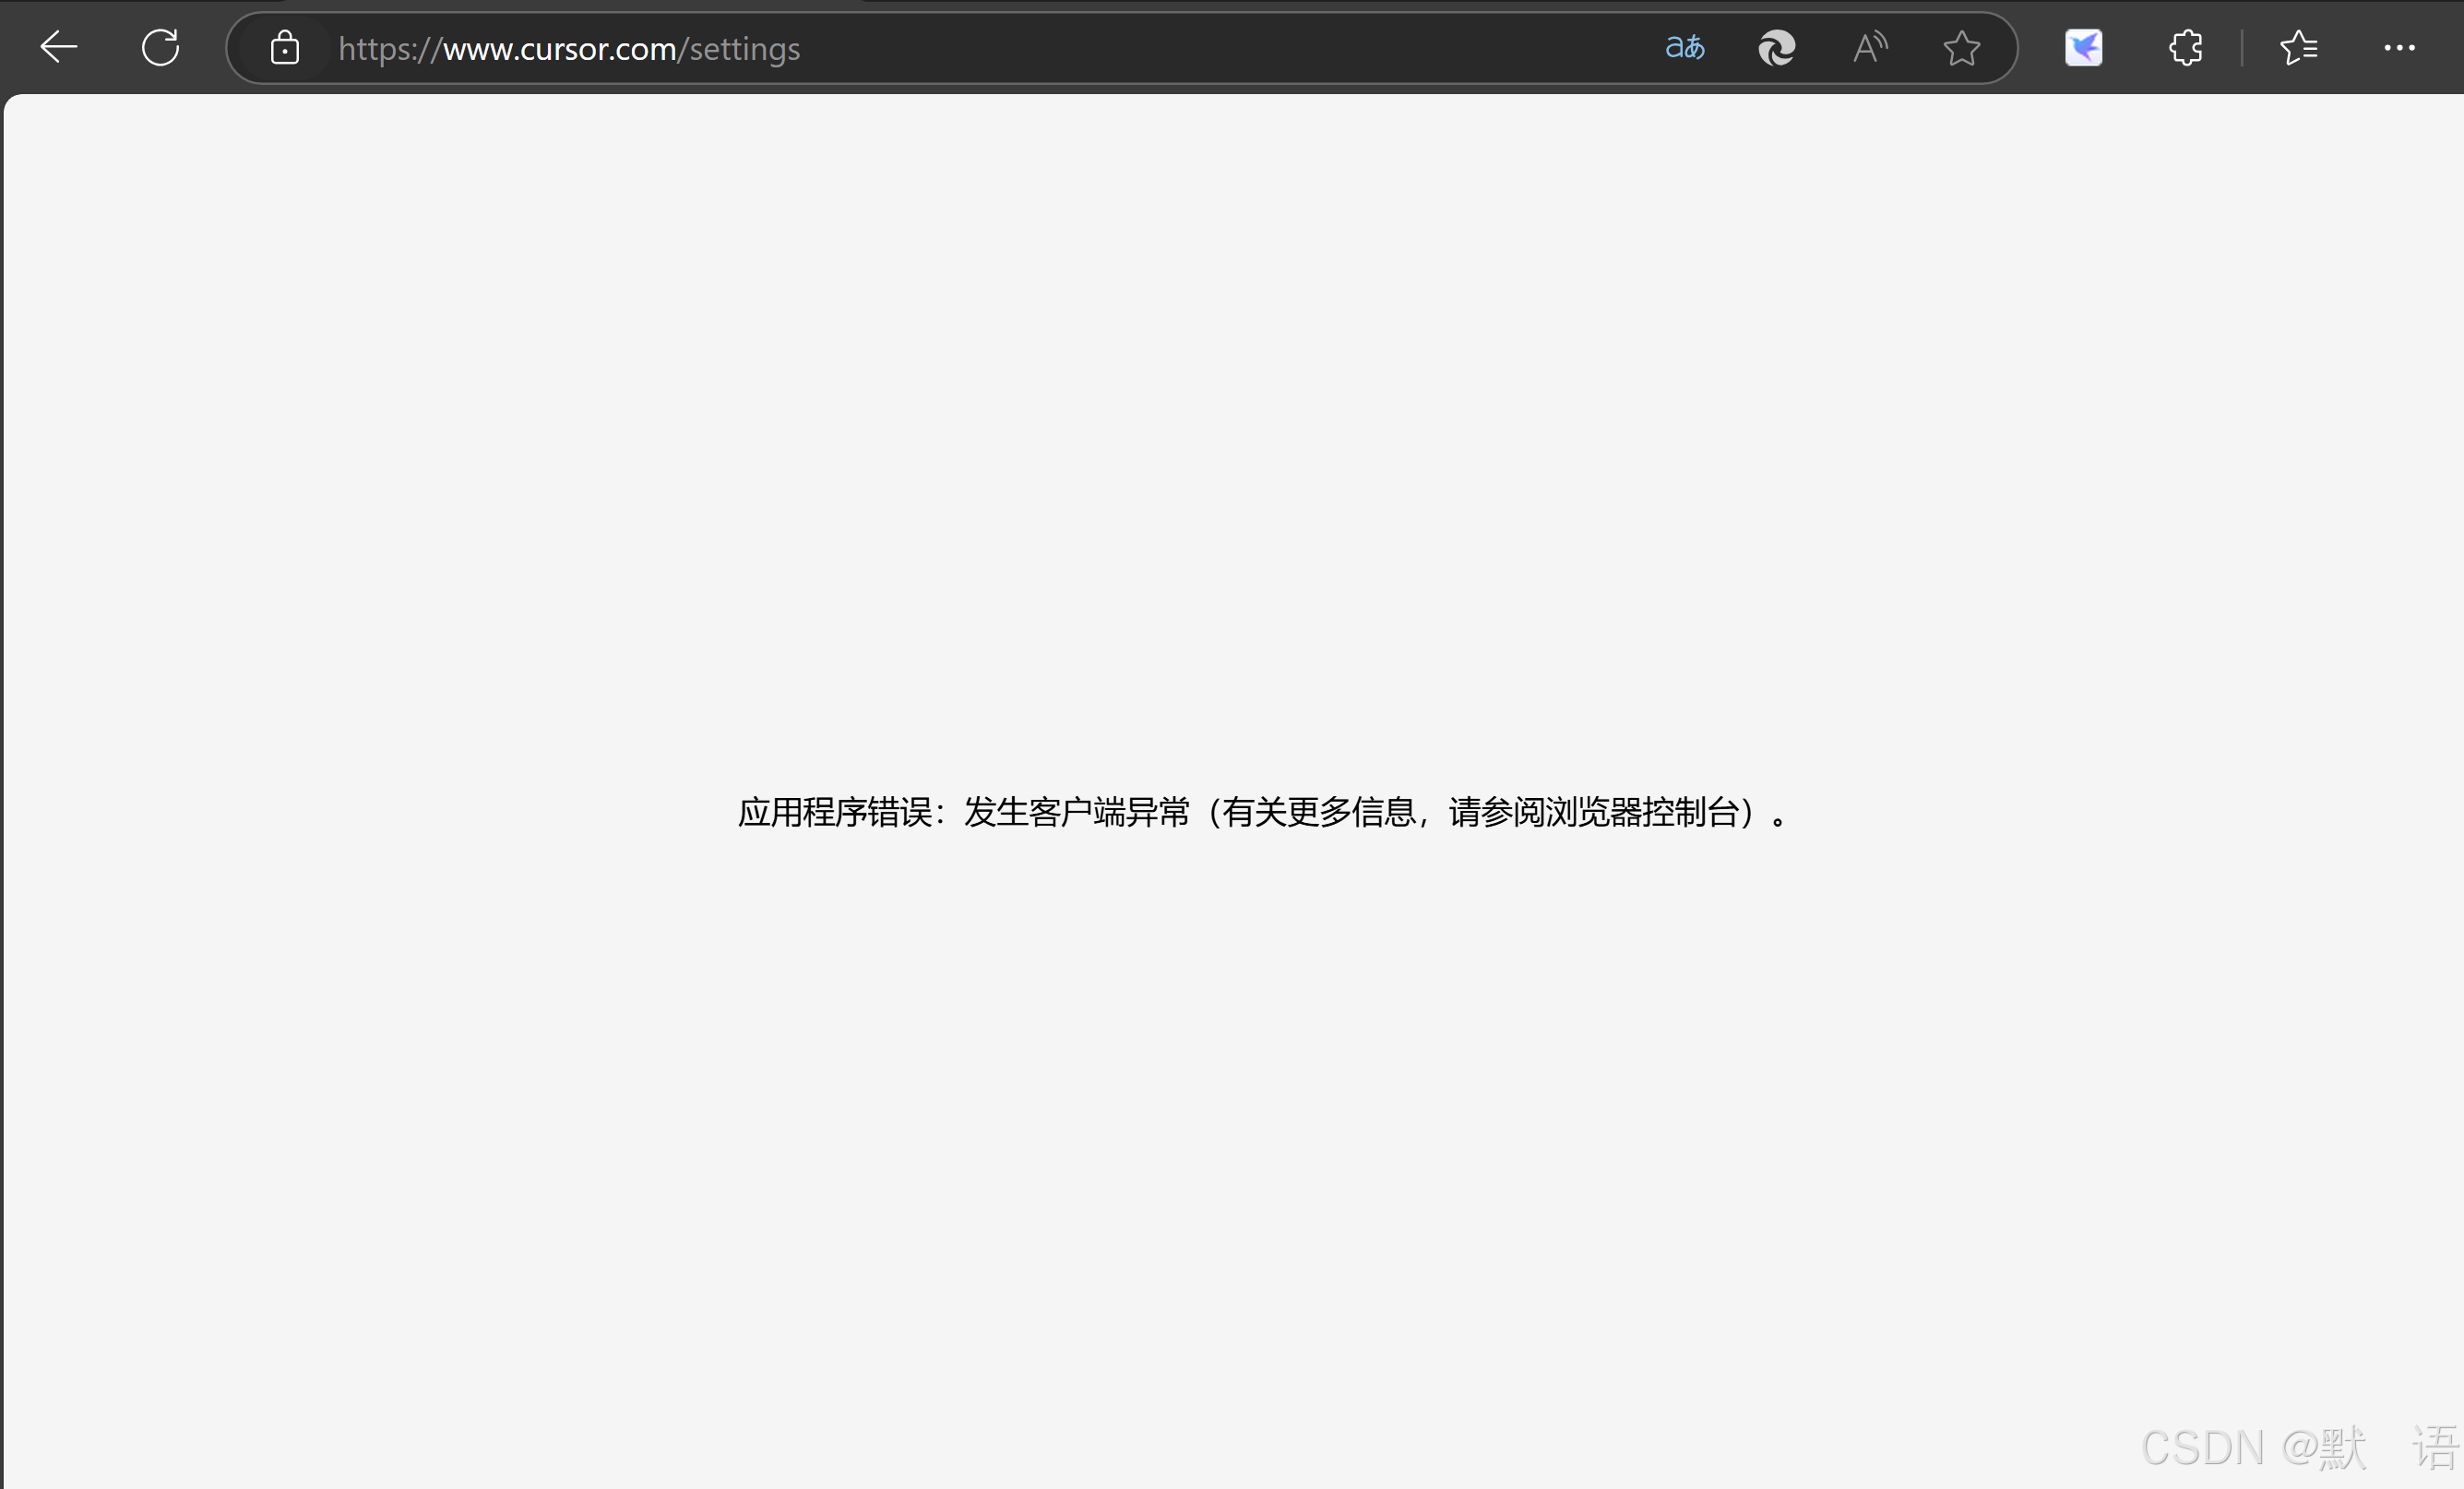Open the Settings and more ellipsis menu
The image size is (2464, 1489).
2399,48
